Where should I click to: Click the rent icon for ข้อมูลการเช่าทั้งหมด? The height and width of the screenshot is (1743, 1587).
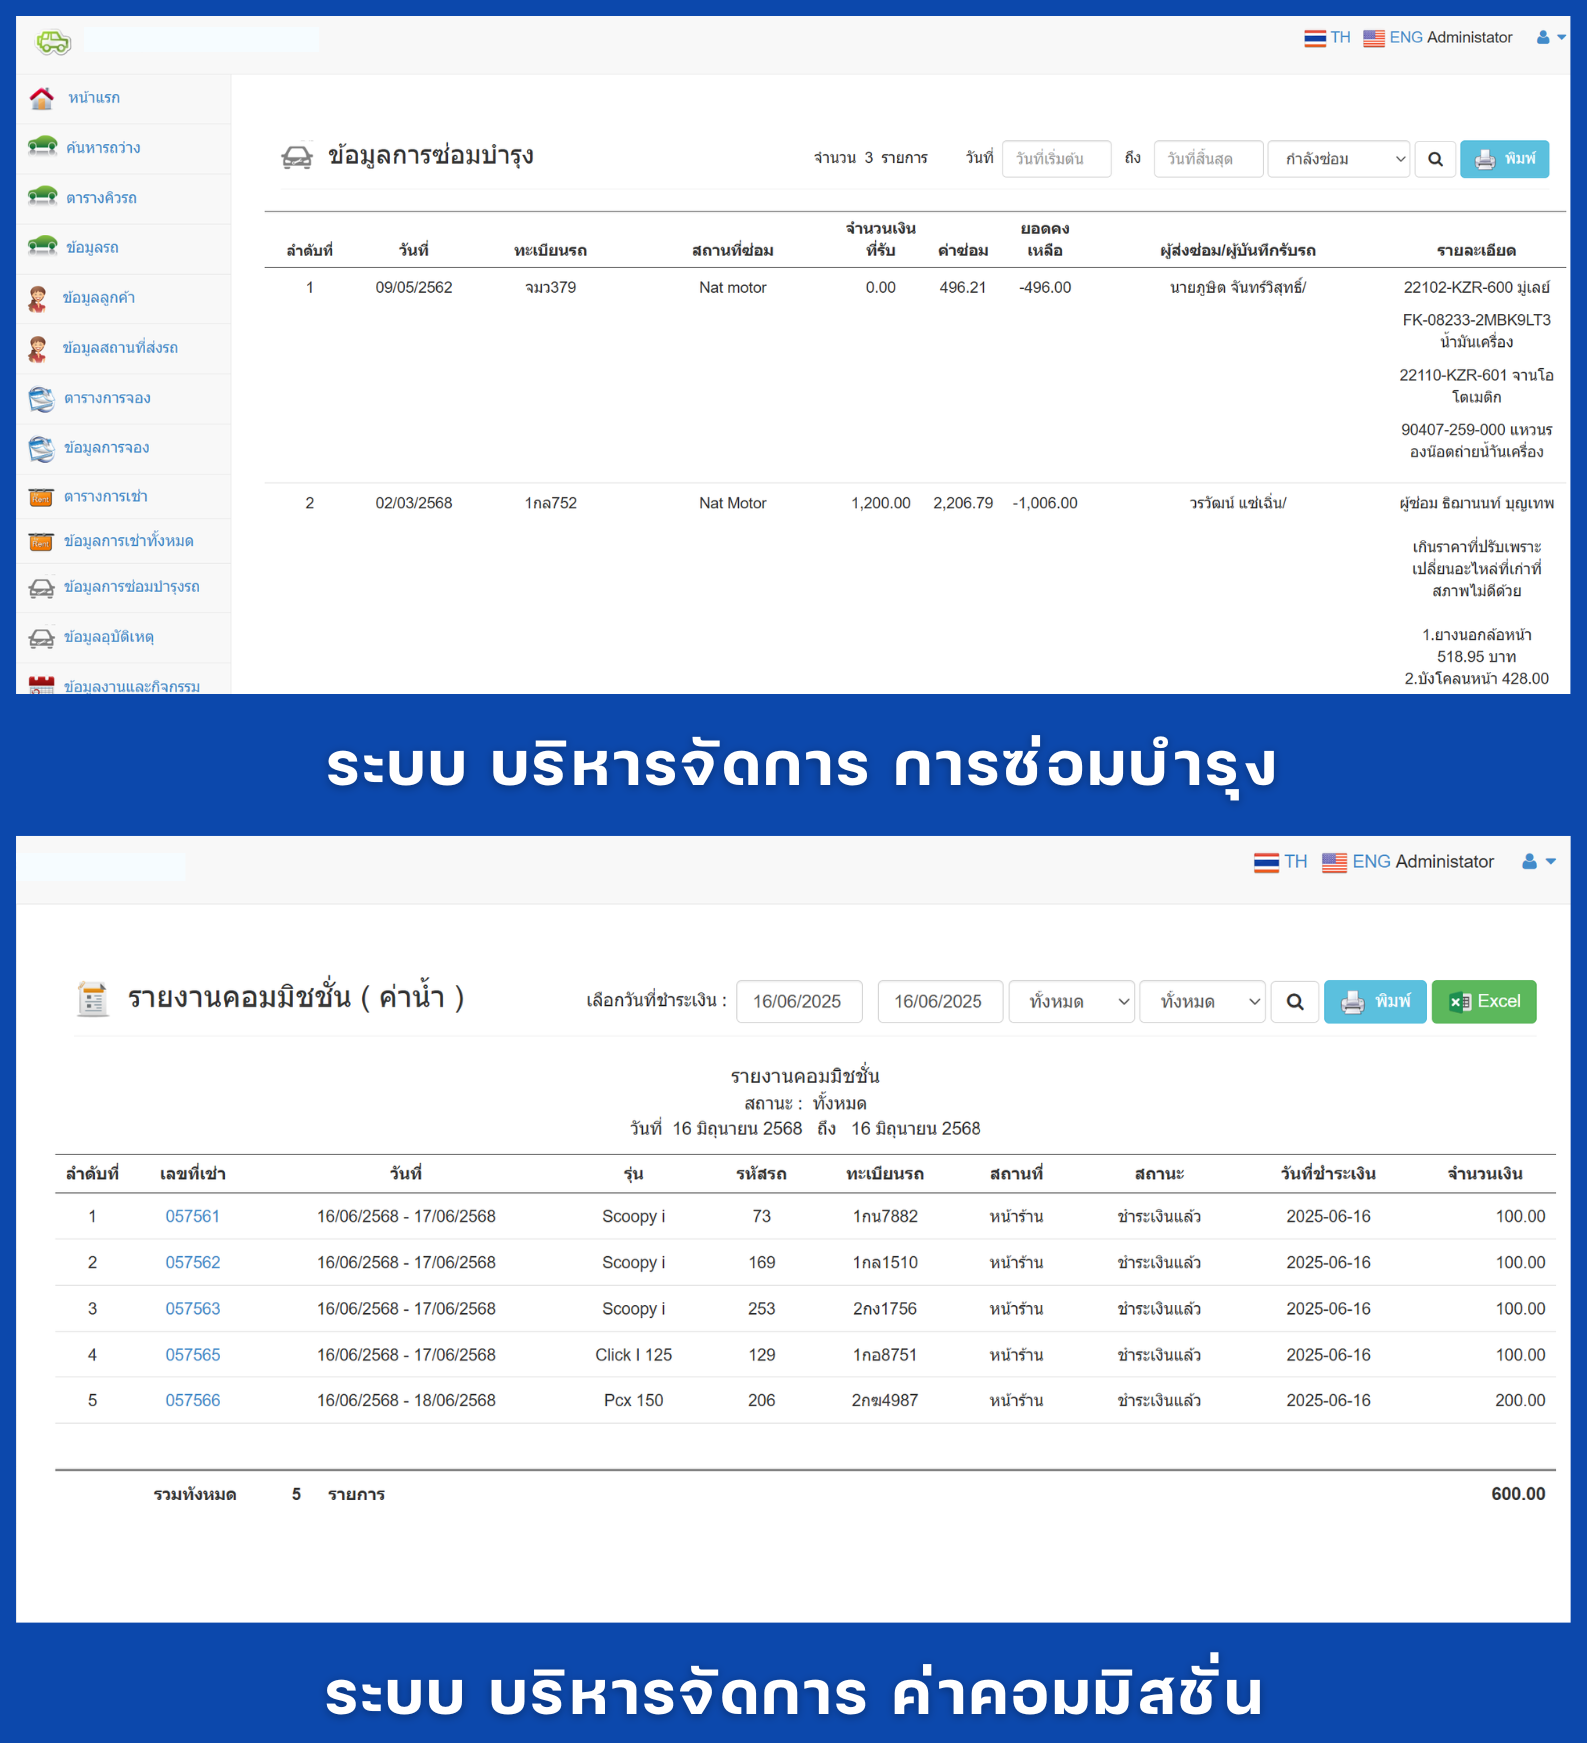pos(41,541)
